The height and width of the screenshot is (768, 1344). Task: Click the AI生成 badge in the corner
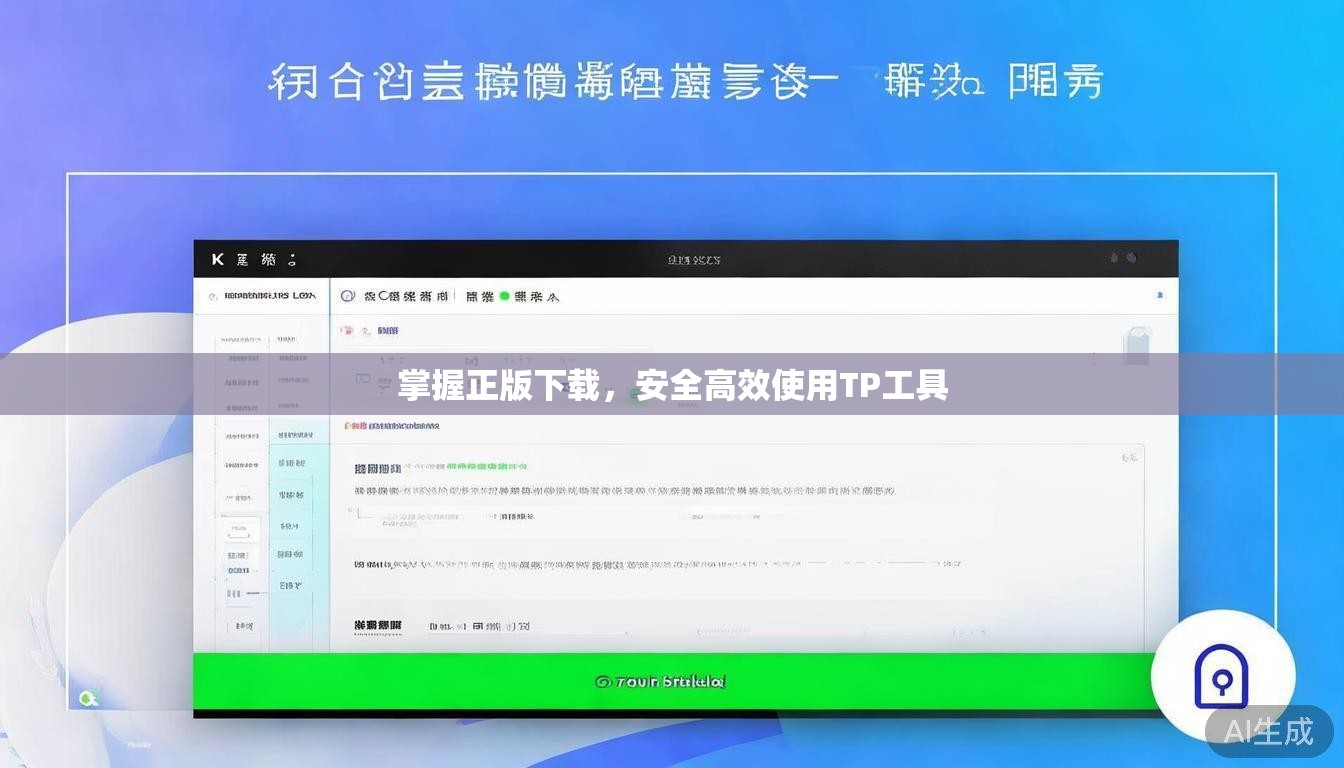click(1269, 731)
